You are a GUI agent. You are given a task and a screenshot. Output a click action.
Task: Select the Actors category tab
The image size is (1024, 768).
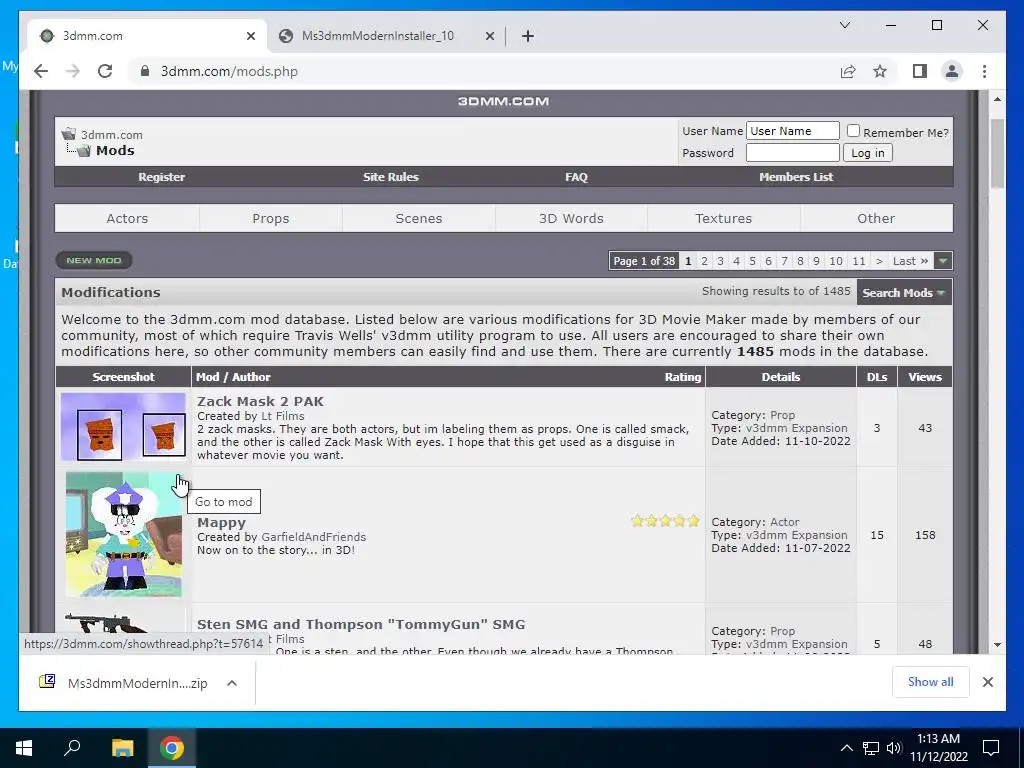127,219
